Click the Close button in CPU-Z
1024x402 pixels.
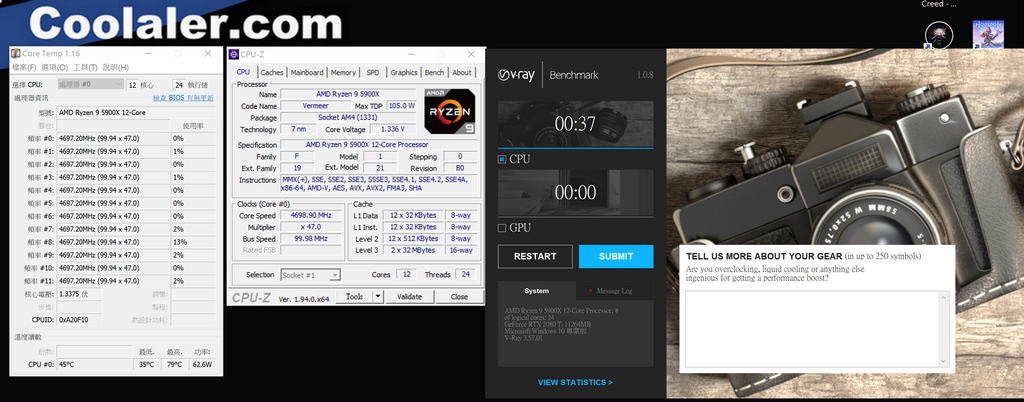point(459,296)
